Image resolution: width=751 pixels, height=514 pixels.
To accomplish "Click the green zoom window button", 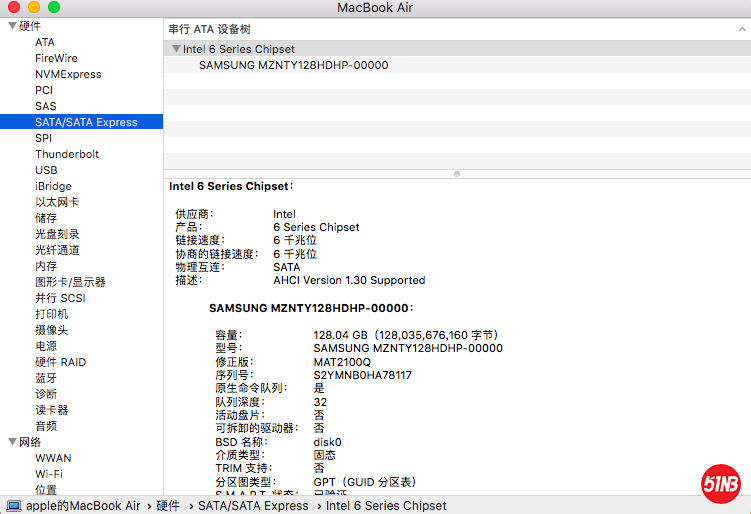I will pos(54,8).
